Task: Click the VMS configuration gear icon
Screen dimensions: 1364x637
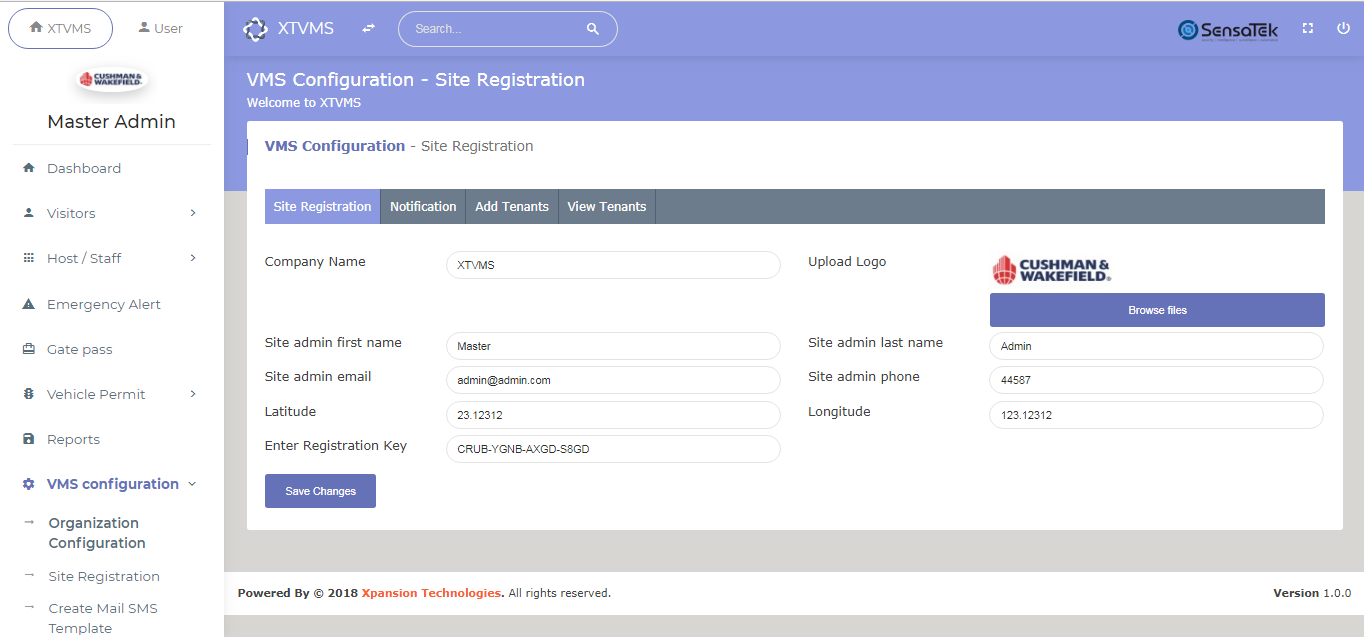Action: 28,484
